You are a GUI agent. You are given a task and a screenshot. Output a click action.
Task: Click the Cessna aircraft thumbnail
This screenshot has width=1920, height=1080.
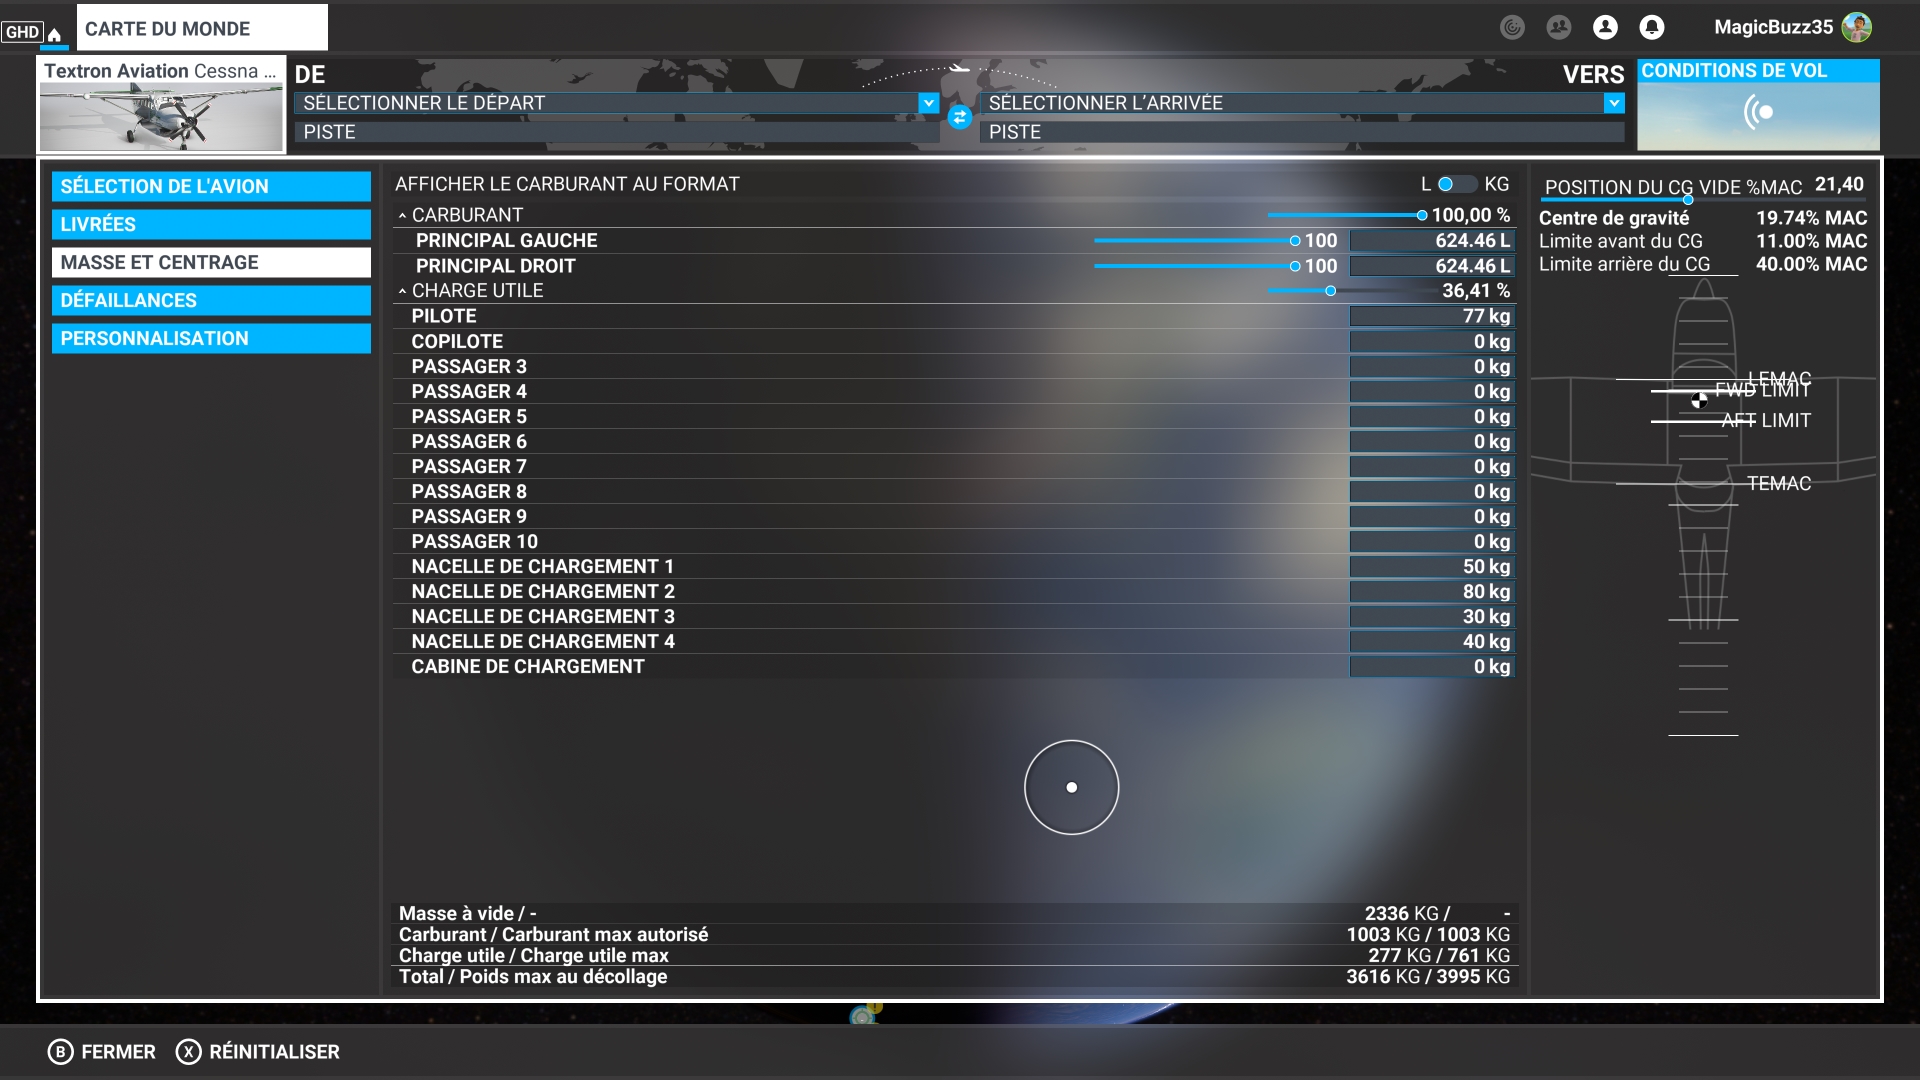click(161, 117)
